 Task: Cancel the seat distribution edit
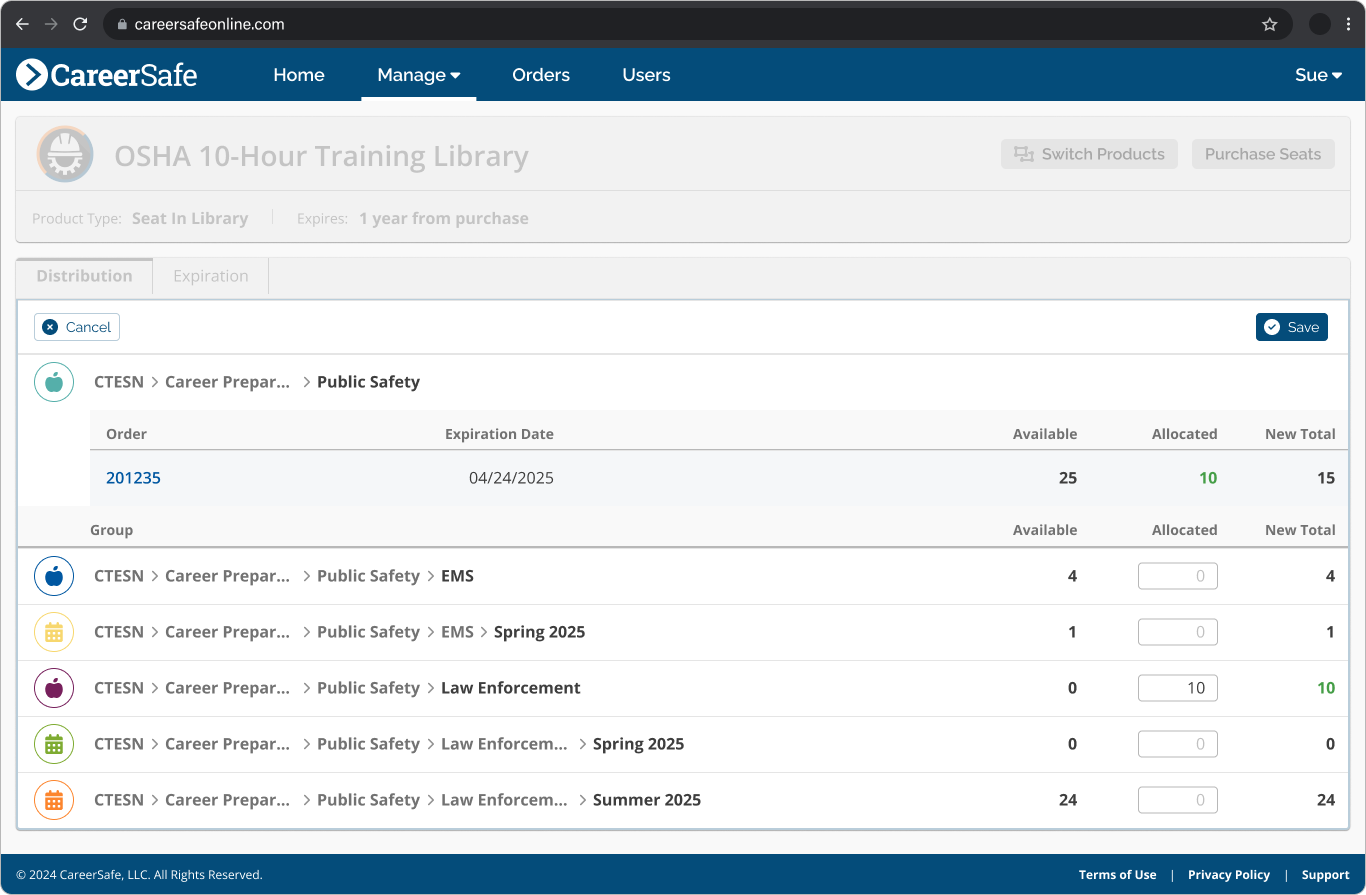tap(77, 327)
